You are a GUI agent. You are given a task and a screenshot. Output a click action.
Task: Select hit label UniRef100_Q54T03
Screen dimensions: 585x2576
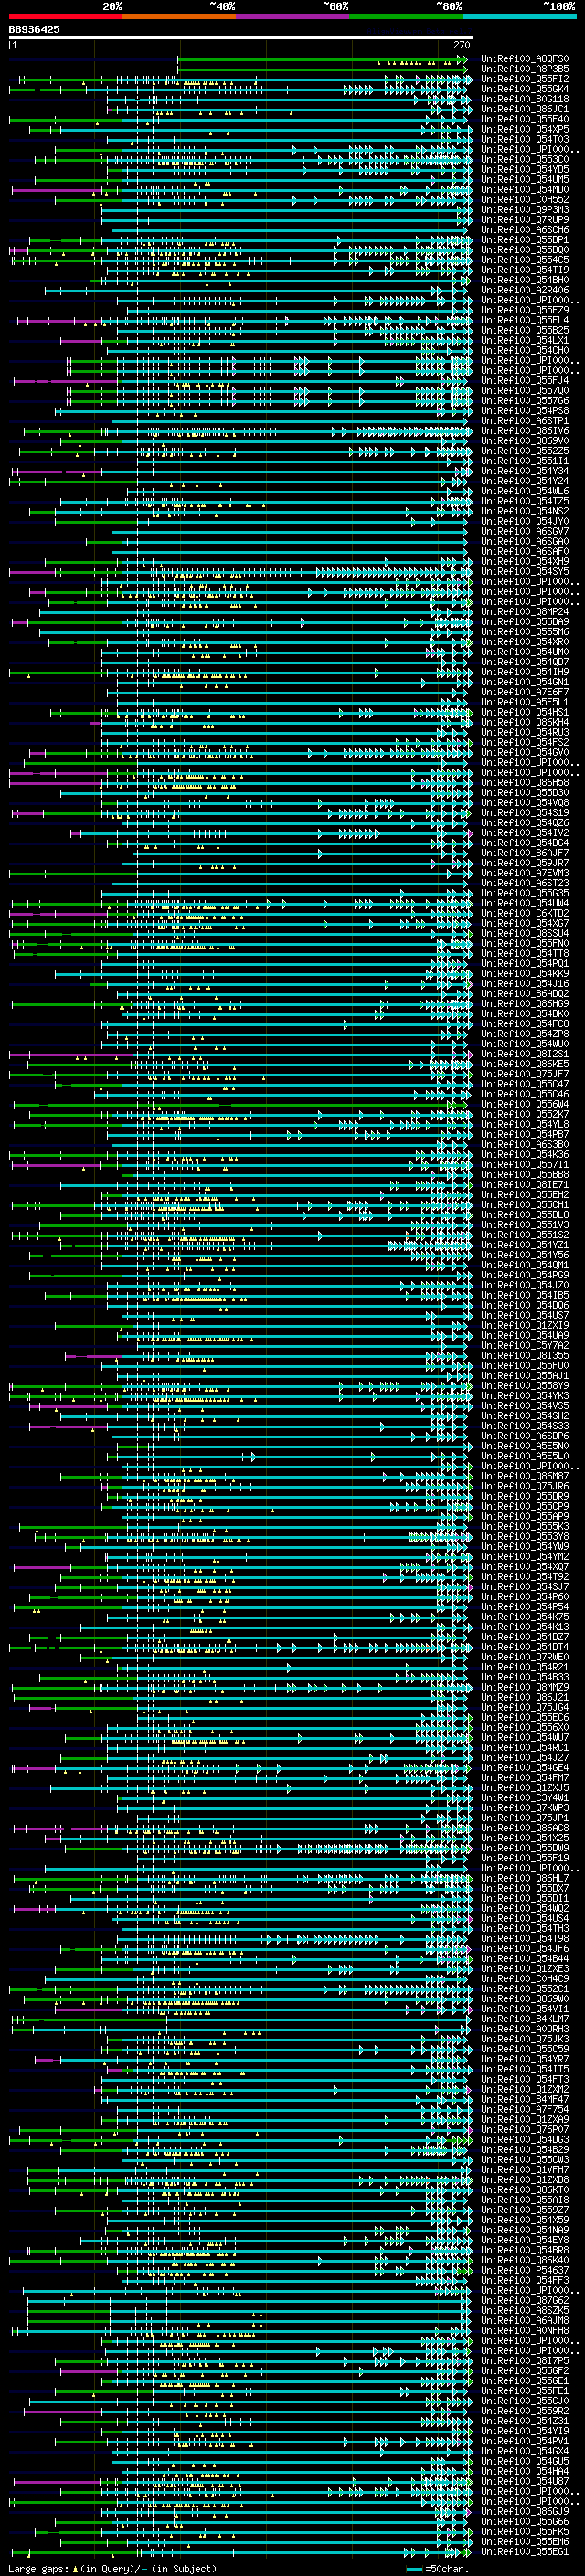[x=525, y=139]
